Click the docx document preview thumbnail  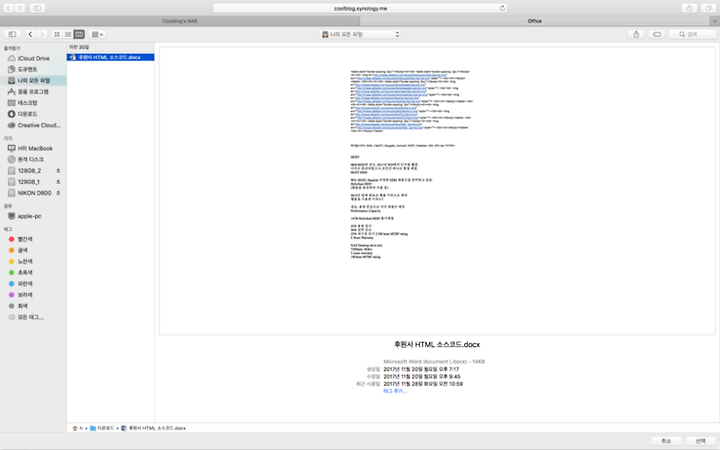(437, 191)
